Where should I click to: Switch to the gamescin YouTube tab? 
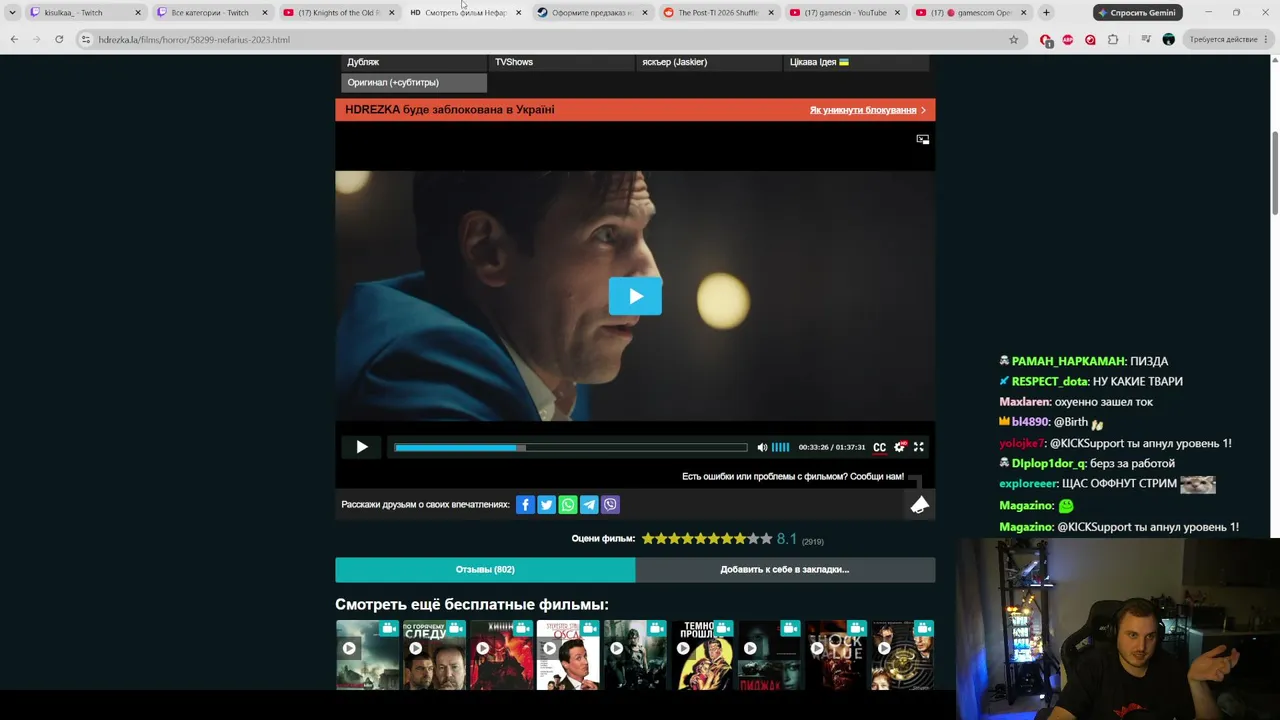(x=844, y=13)
